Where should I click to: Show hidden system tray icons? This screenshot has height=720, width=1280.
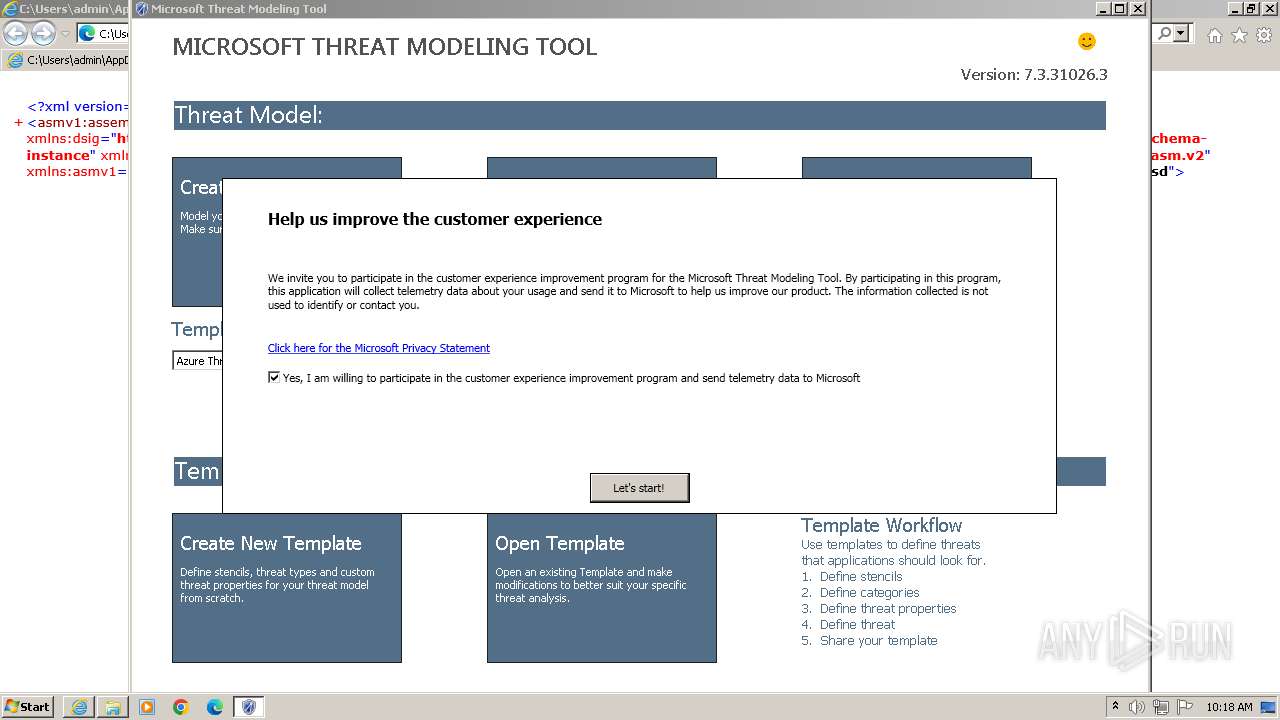pos(1115,707)
